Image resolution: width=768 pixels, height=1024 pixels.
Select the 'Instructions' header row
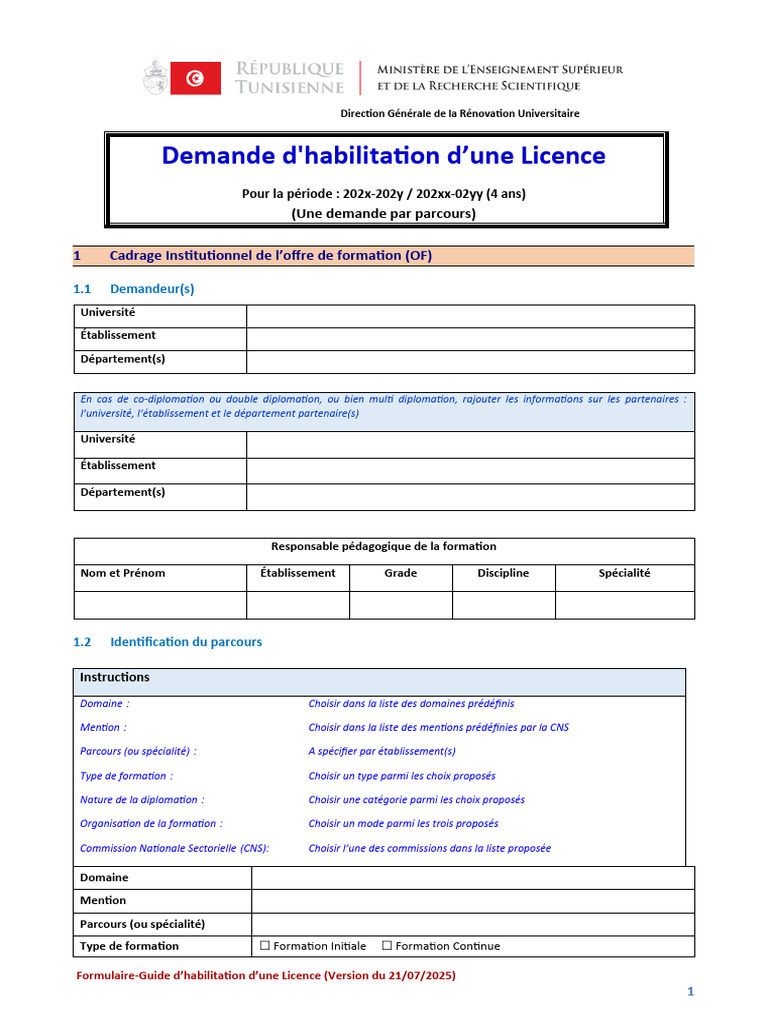point(379,681)
